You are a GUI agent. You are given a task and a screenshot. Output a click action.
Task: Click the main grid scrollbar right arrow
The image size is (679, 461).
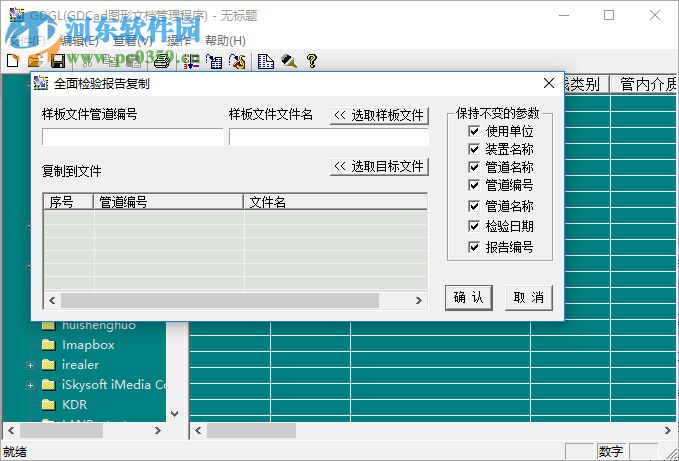pos(667,431)
